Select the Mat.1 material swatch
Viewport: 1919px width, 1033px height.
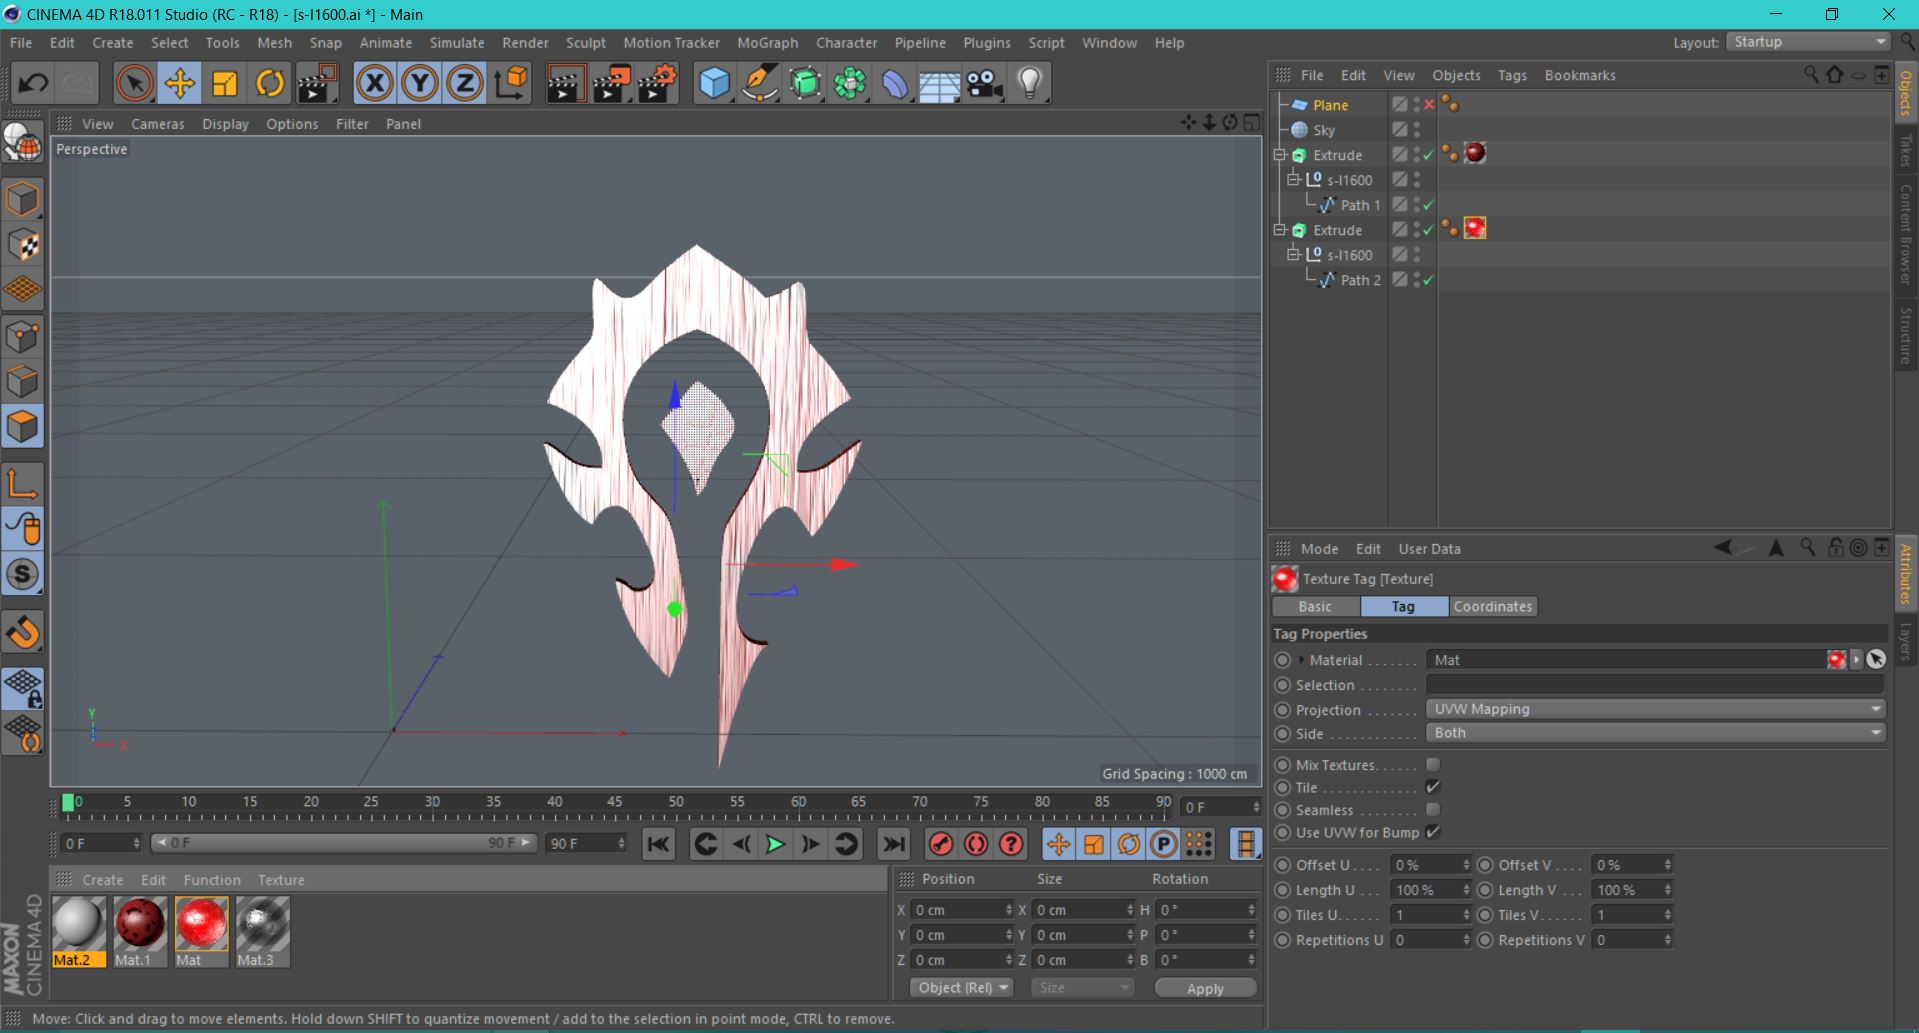(x=139, y=923)
